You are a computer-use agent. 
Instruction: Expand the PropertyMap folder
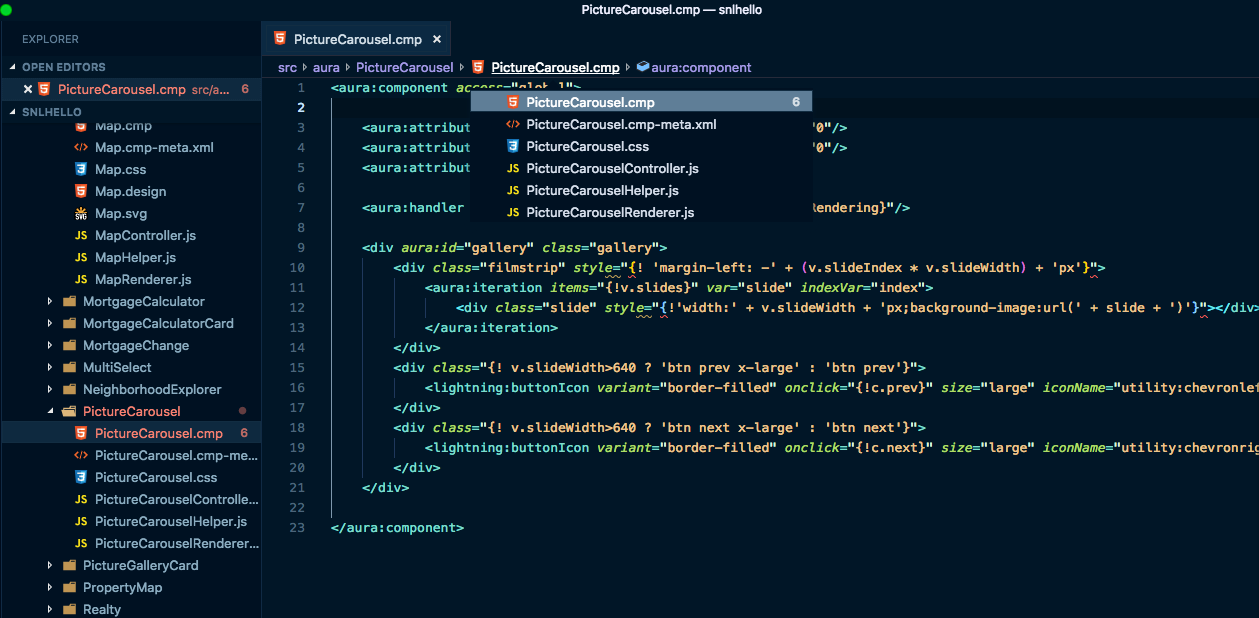tap(49, 587)
